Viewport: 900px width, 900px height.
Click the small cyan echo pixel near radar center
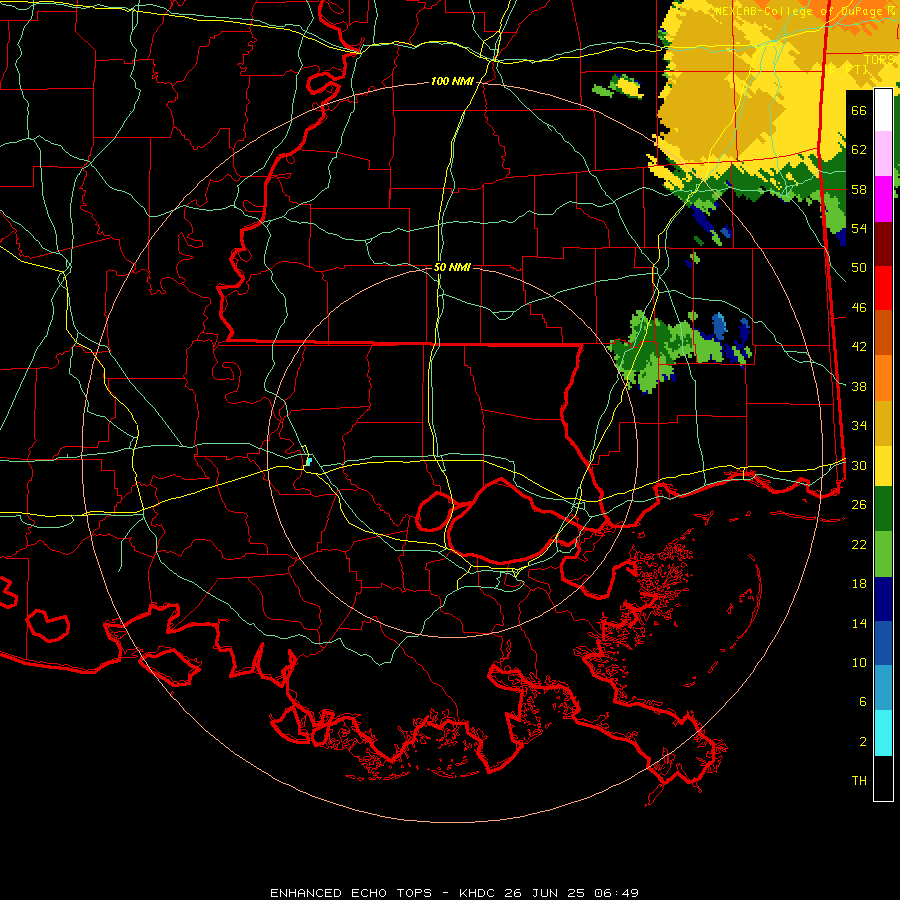[x=309, y=461]
